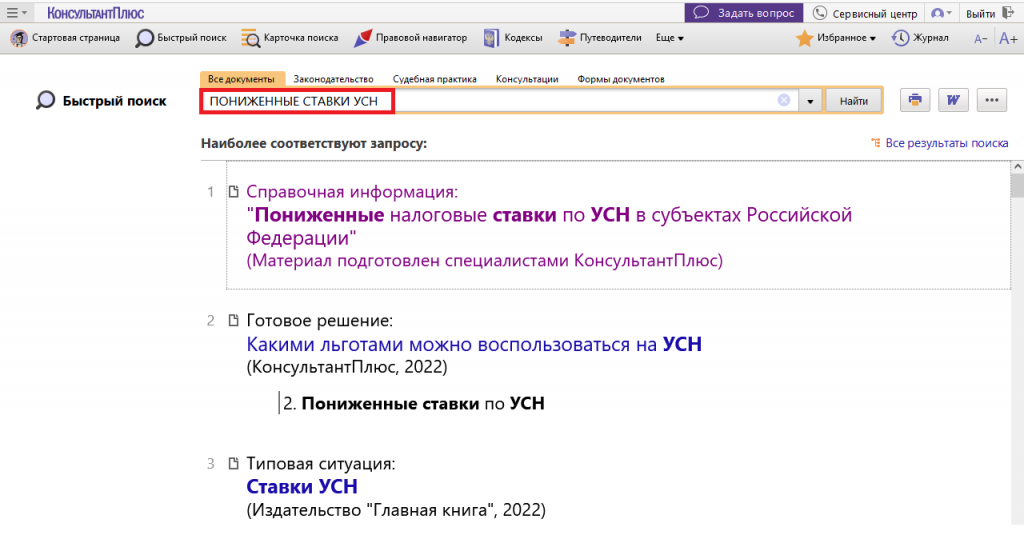Open the Стартовая страница toolbar item
This screenshot has height=535, width=1024.
pos(66,38)
